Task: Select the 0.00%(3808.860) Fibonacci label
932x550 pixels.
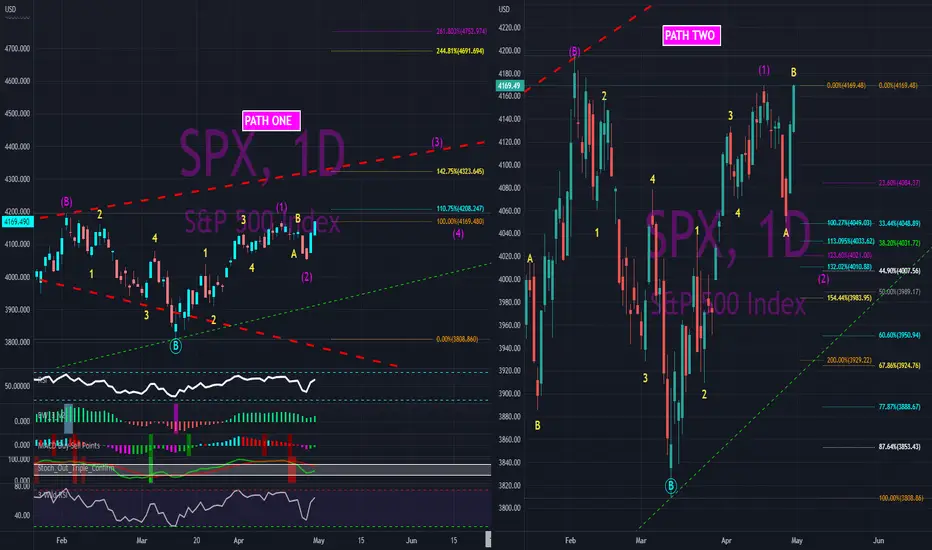Action: (x=456, y=339)
